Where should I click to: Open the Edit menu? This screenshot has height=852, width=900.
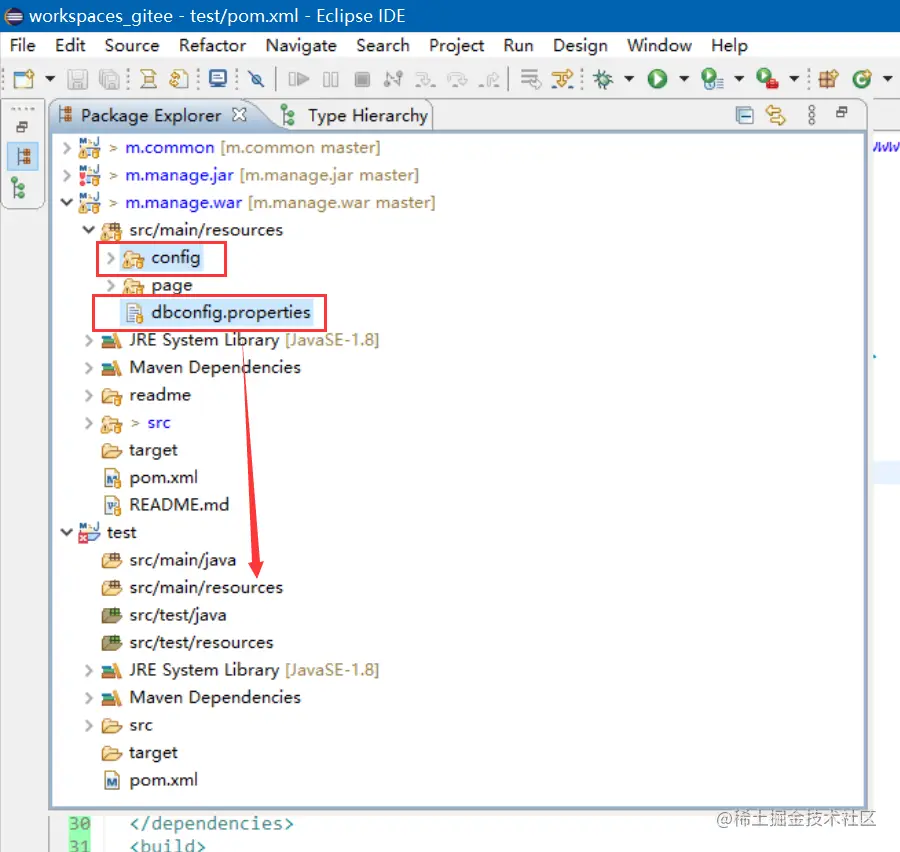coord(70,45)
